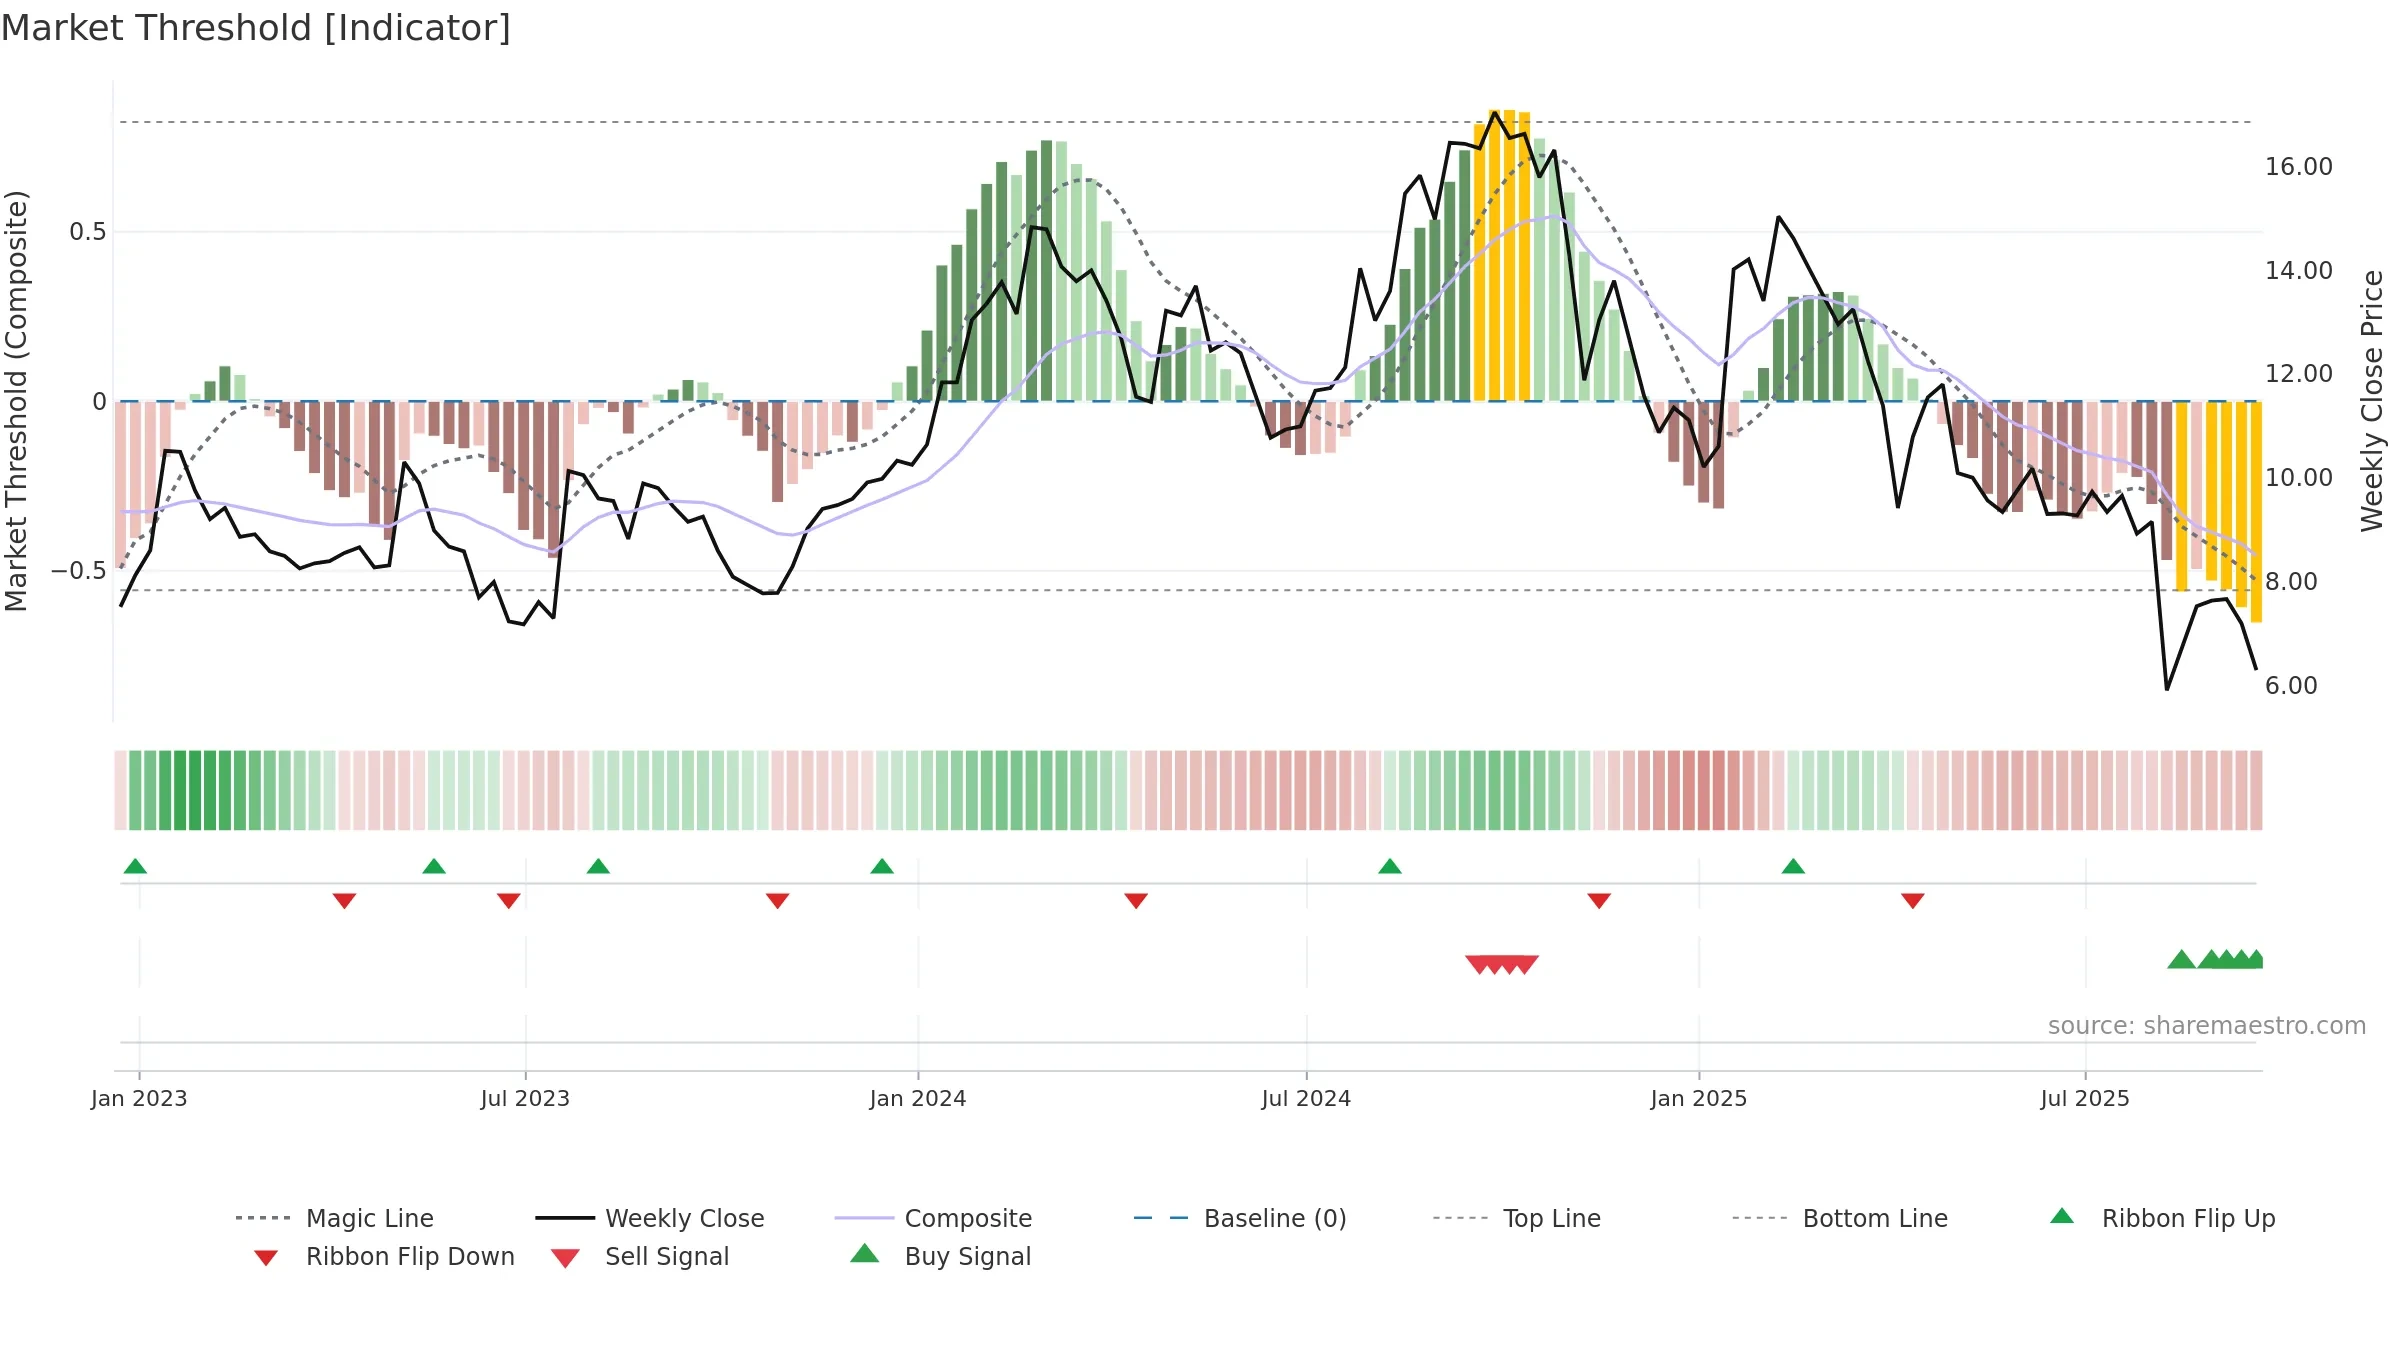This screenshot has width=2400, height=1350.
Task: Click the January 2023 ribbon flip up marker
Action: pyautogui.click(x=135, y=866)
